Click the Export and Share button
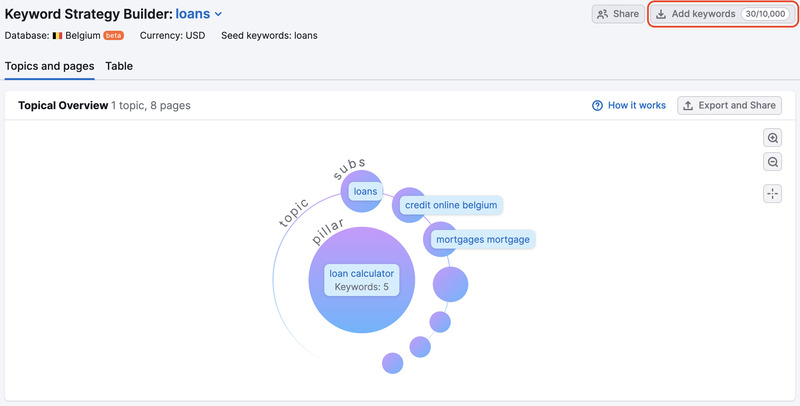The image size is (800, 406). (x=729, y=105)
